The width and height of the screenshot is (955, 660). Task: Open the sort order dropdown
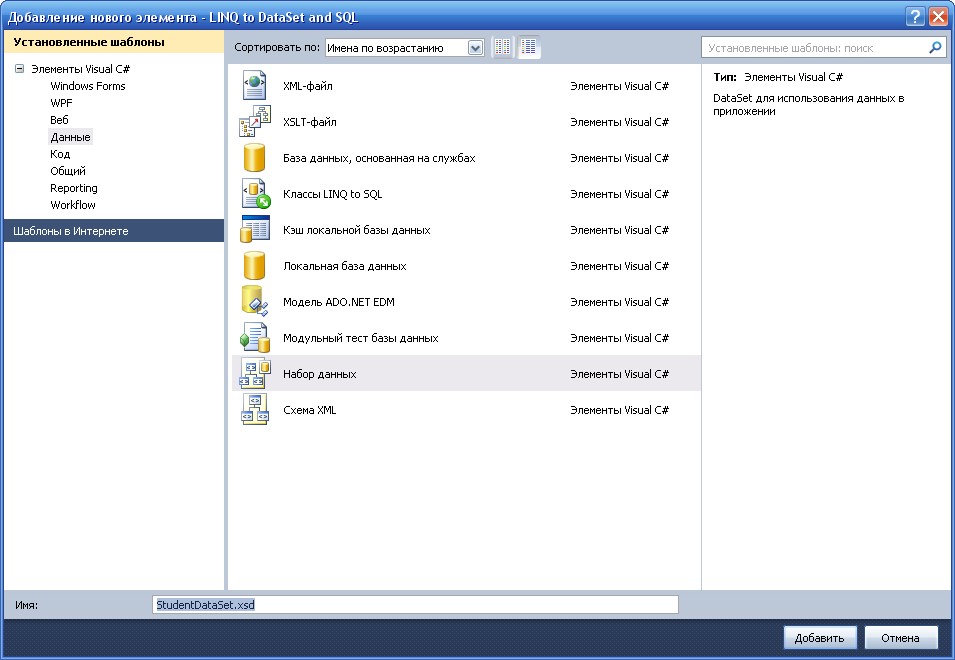pos(404,47)
